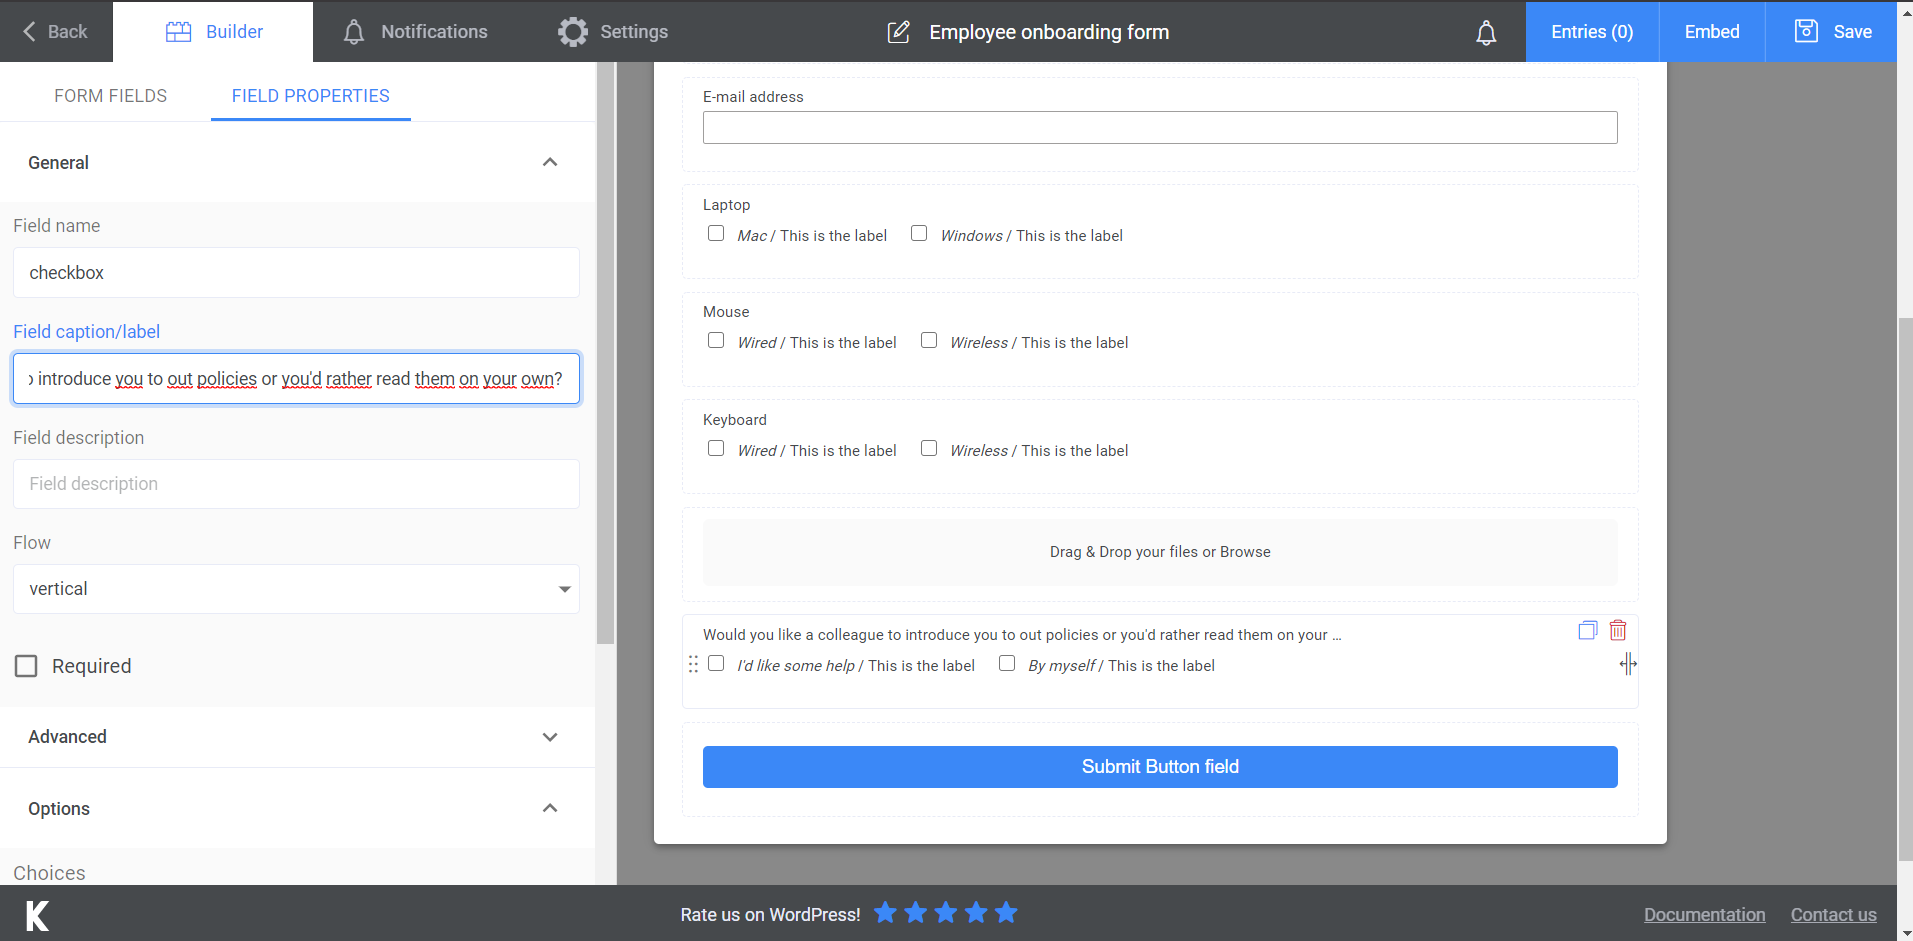
Task: Check the Mac option under Laptop
Action: click(715, 232)
